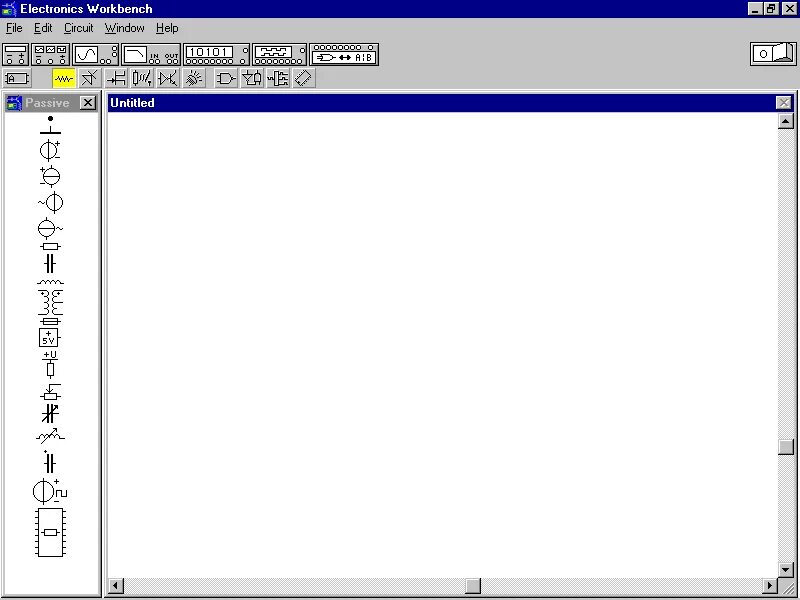The image size is (800, 600).
Task: Open the oscilloscope instrument
Action: point(95,55)
